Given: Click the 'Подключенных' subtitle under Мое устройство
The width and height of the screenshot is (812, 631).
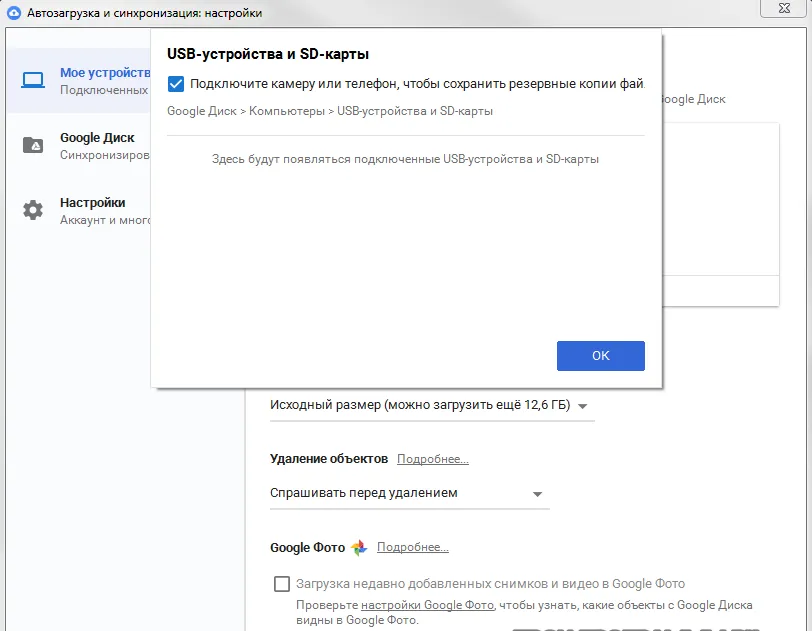Looking at the screenshot, I should pos(104,90).
